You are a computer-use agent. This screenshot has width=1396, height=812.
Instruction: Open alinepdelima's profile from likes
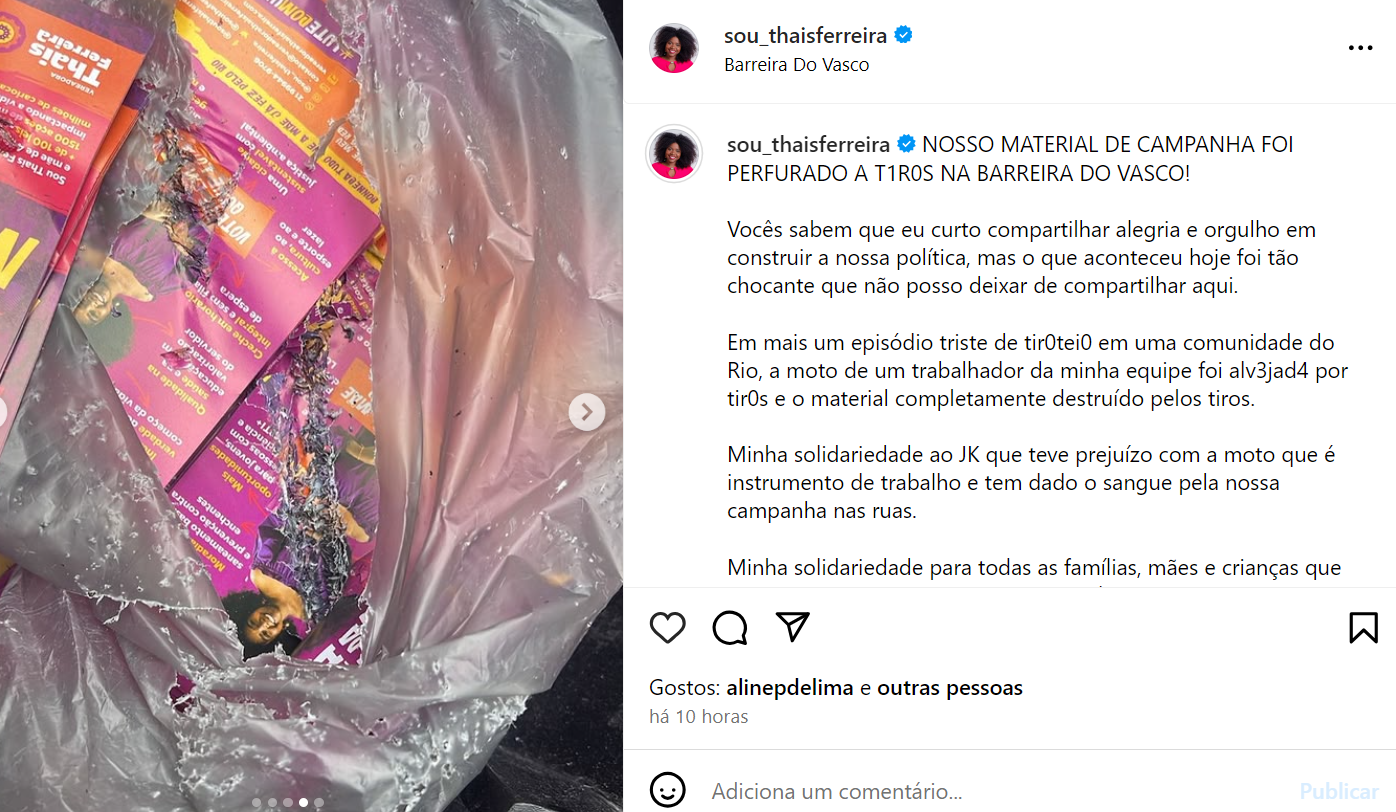(789, 688)
